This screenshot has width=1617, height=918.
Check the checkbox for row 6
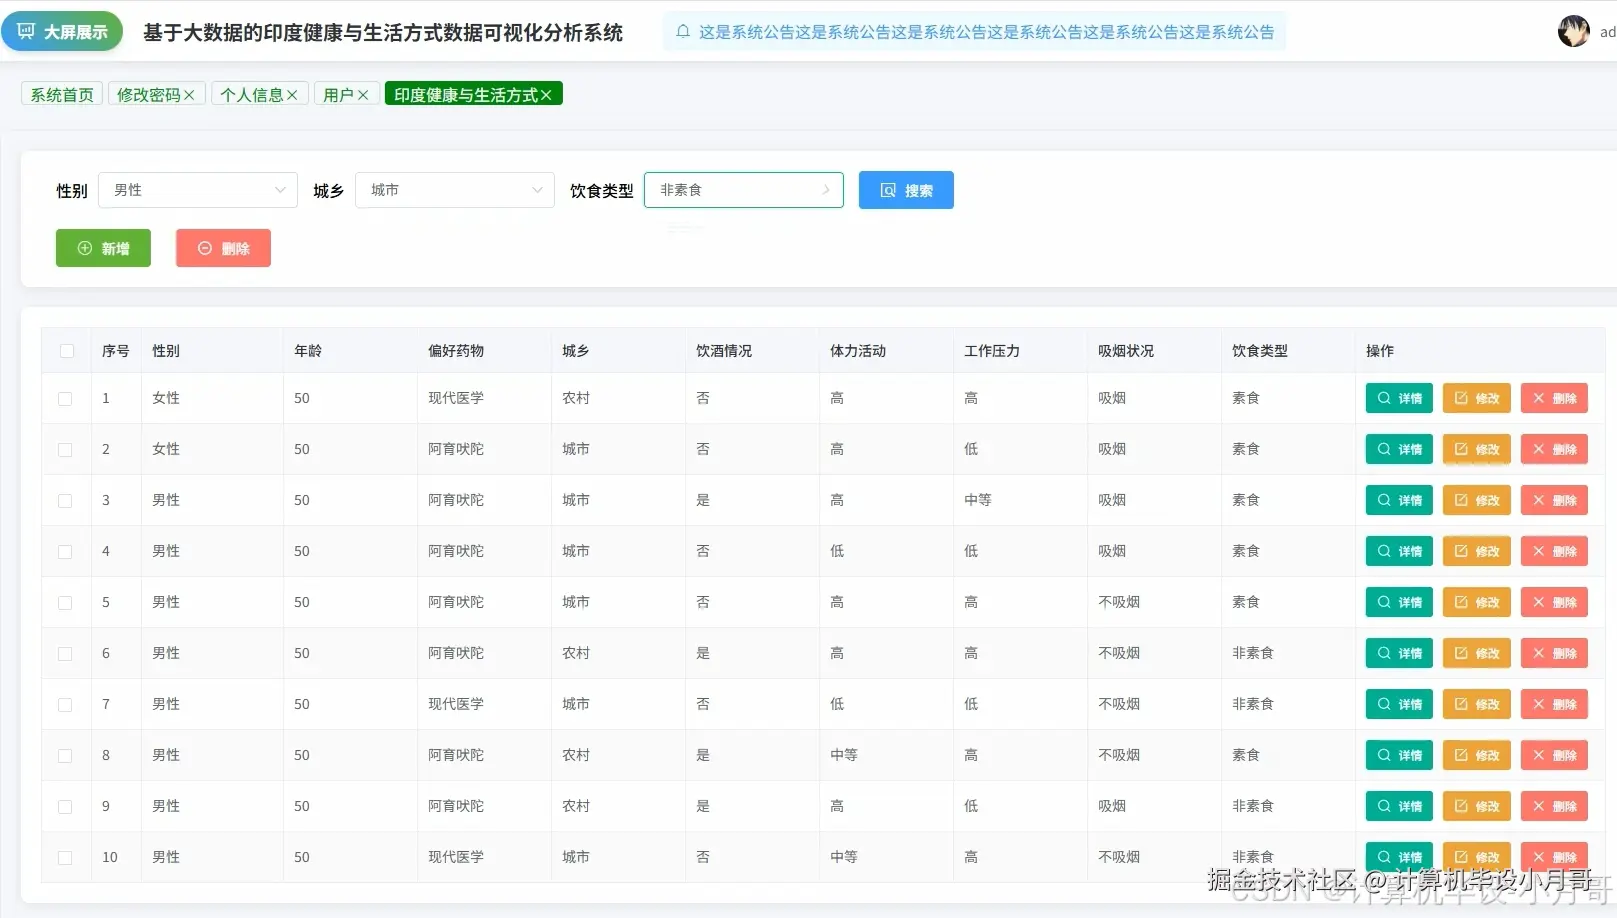point(65,654)
